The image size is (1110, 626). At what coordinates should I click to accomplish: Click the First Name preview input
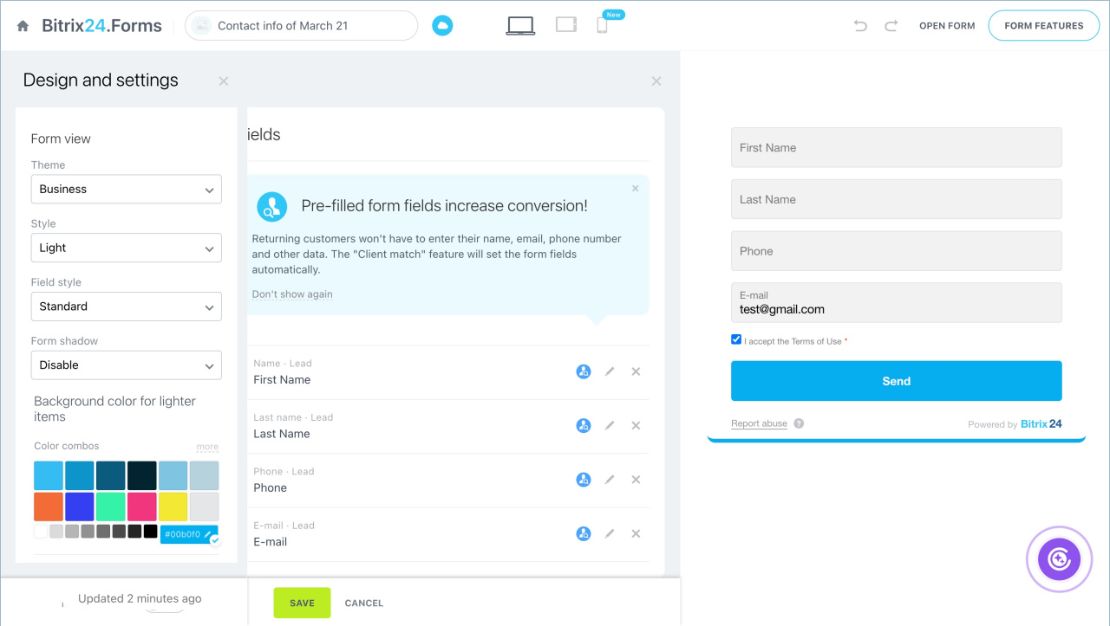point(896,147)
